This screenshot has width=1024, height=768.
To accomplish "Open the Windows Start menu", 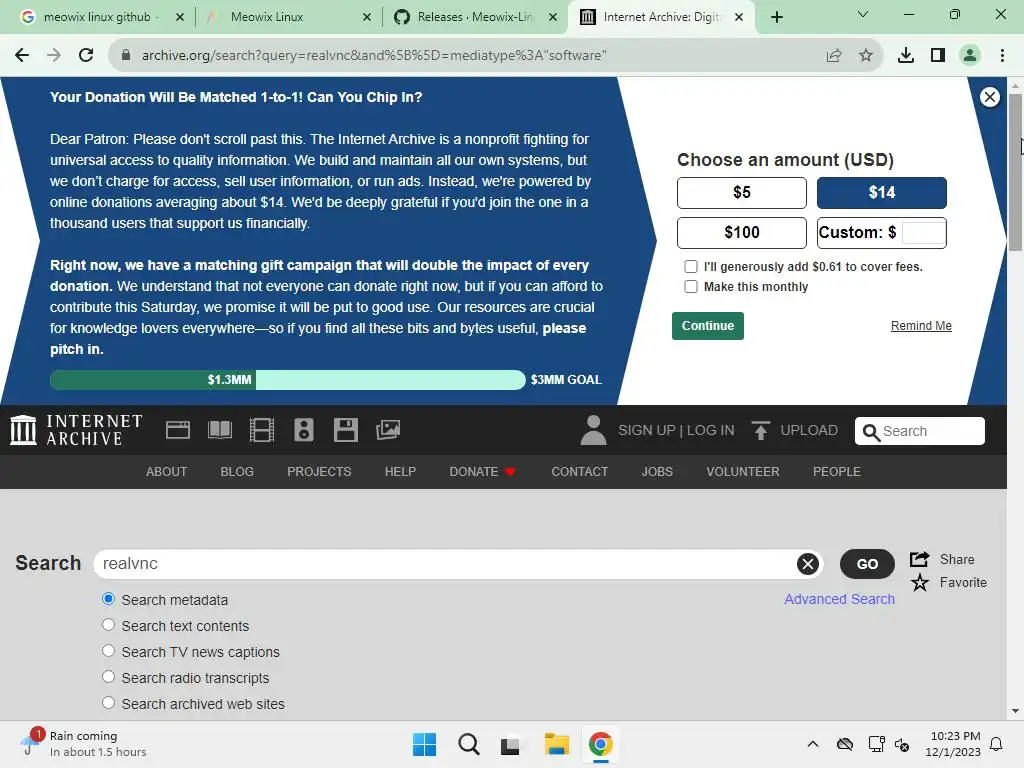I will coord(424,744).
